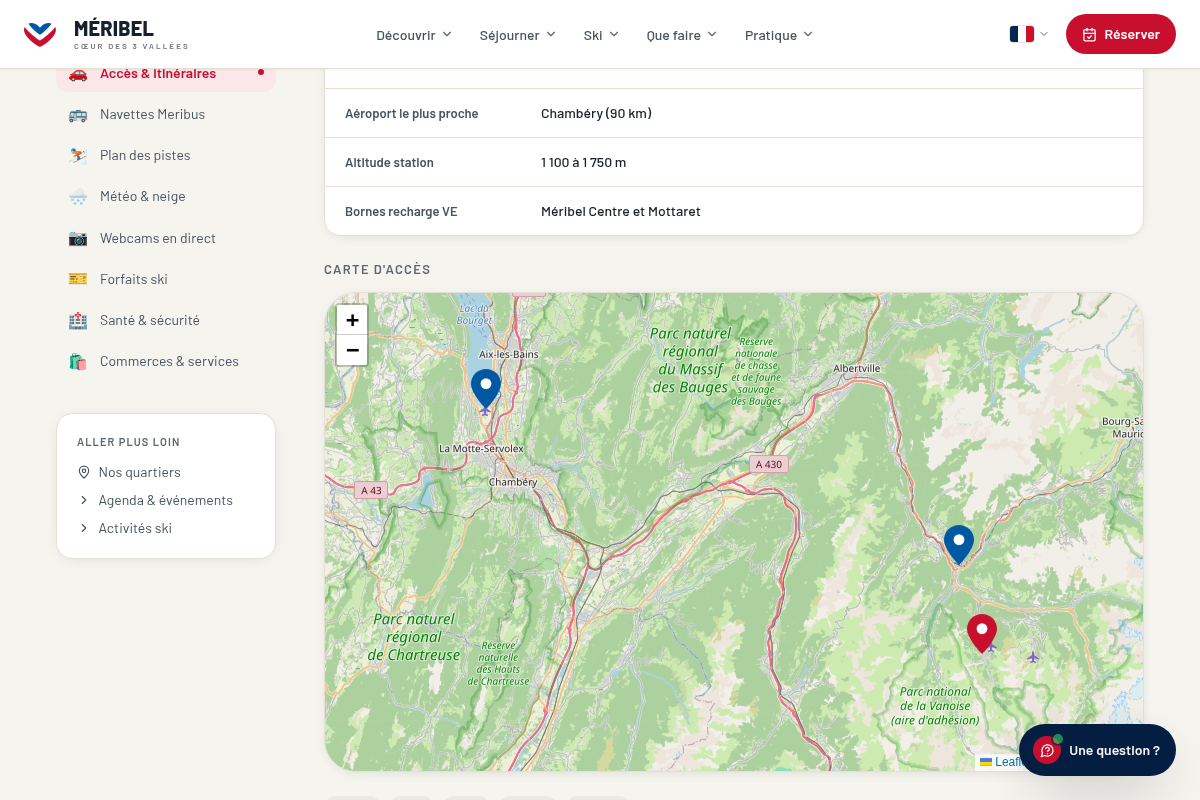Click the Albertville label on the map
The width and height of the screenshot is (1200, 800).
click(x=857, y=368)
